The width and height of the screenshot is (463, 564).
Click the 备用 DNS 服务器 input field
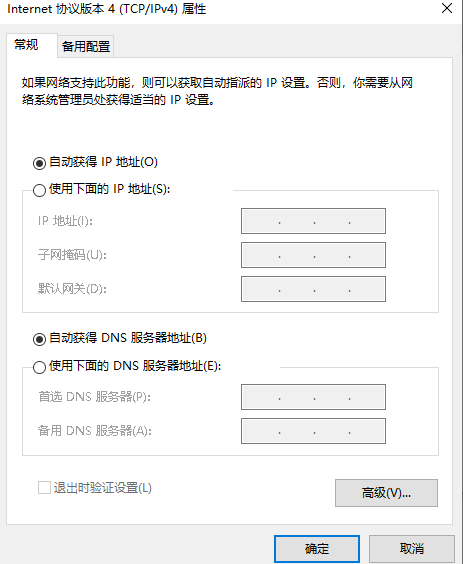[x=313, y=431]
